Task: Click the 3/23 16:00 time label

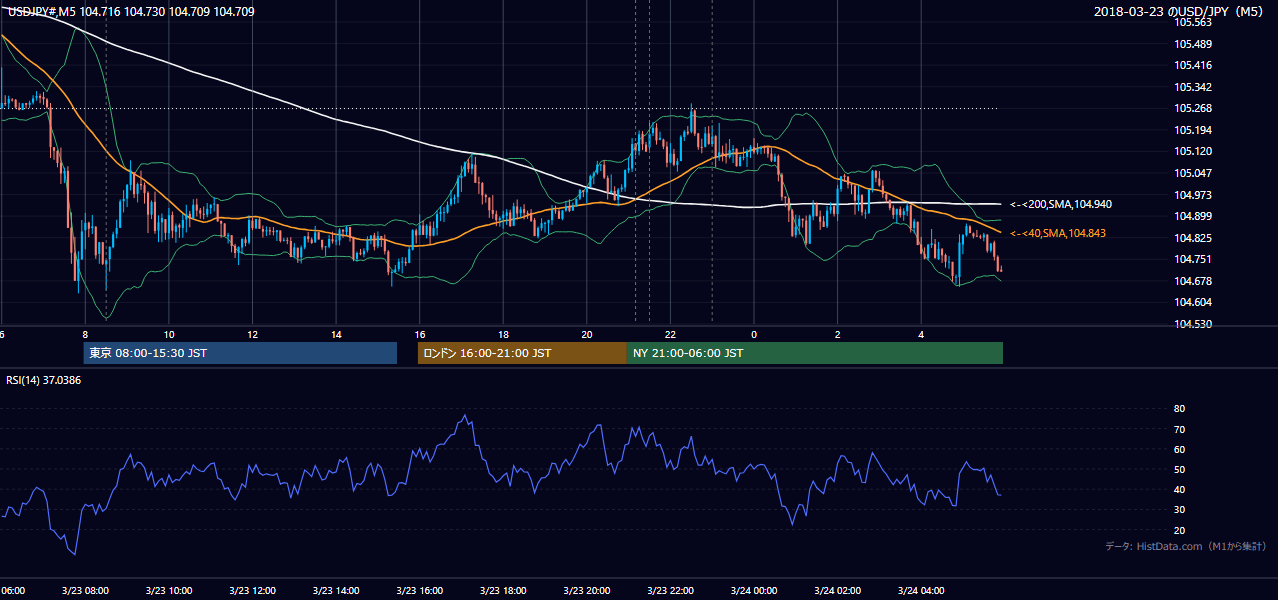Action: point(419,591)
